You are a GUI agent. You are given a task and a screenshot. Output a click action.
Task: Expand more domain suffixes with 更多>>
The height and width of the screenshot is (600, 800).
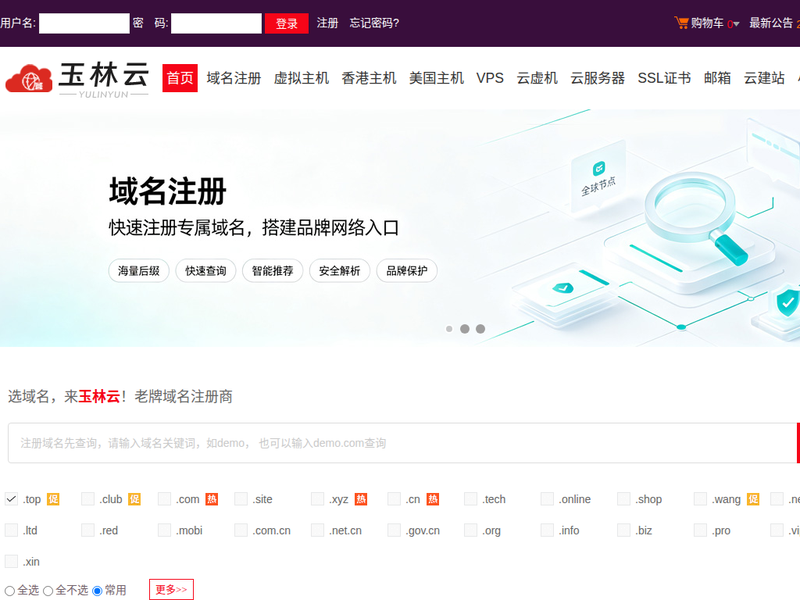(171, 589)
